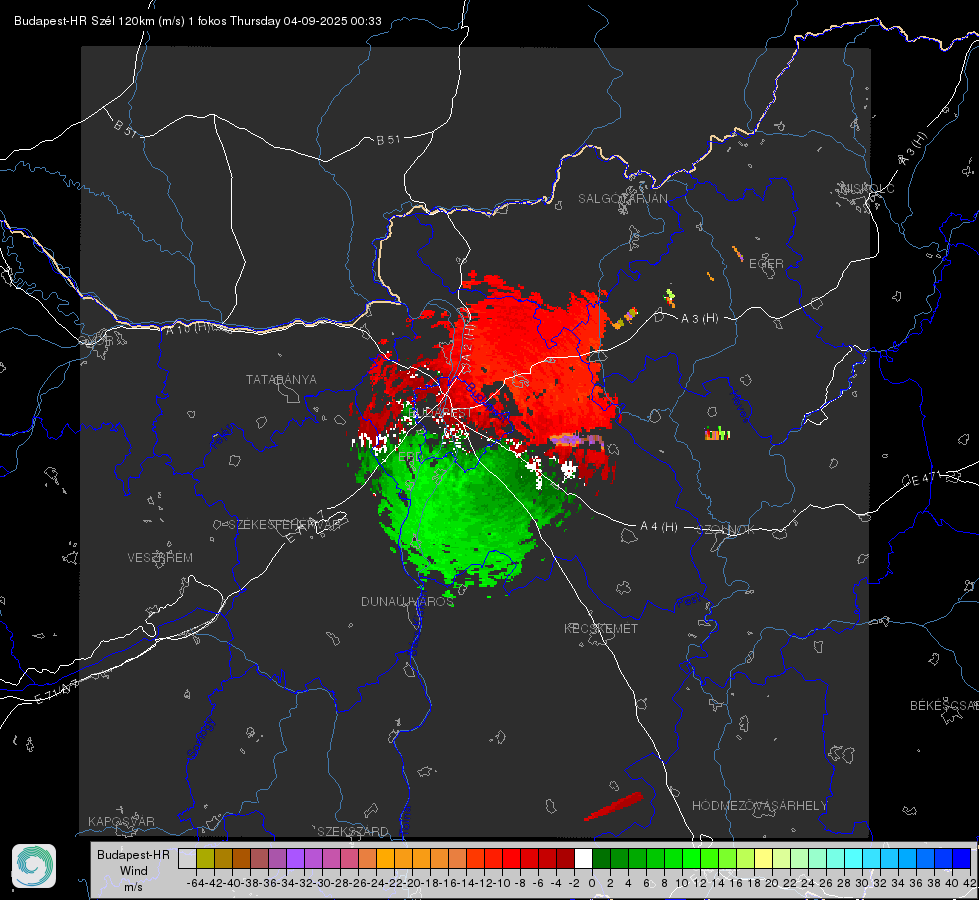Click the SZEKSZÁRD city label

353,831
